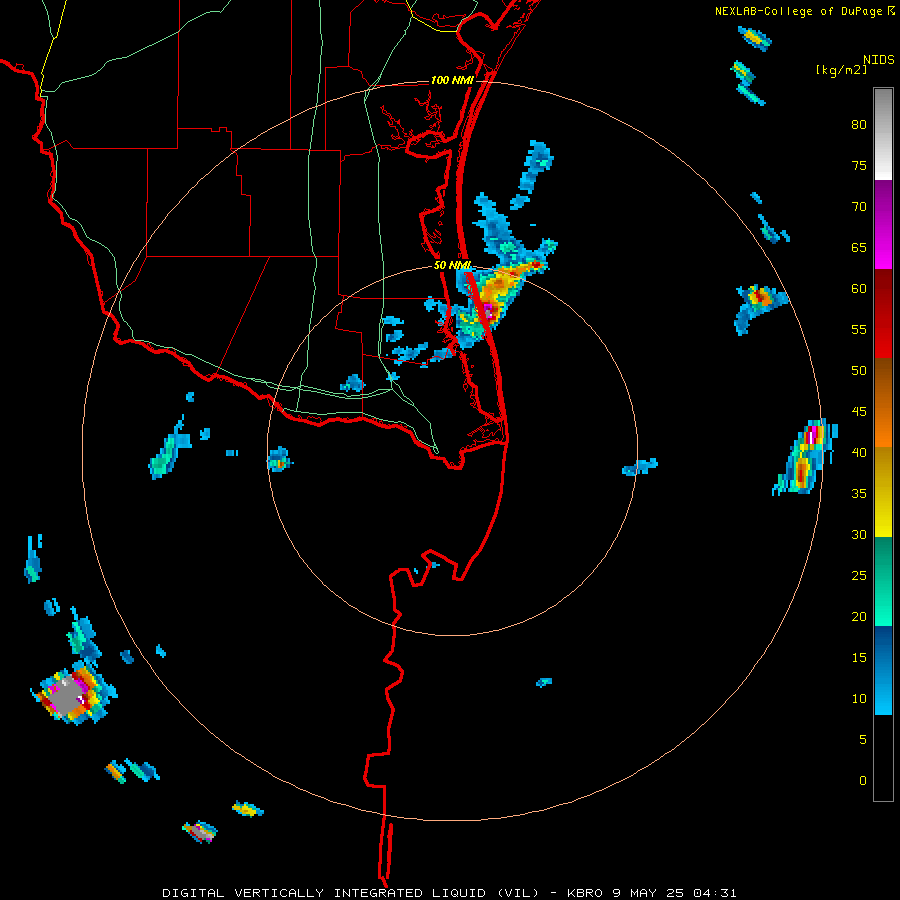Click the 0 value on the color scale
This screenshot has width=900, height=900.
(863, 781)
